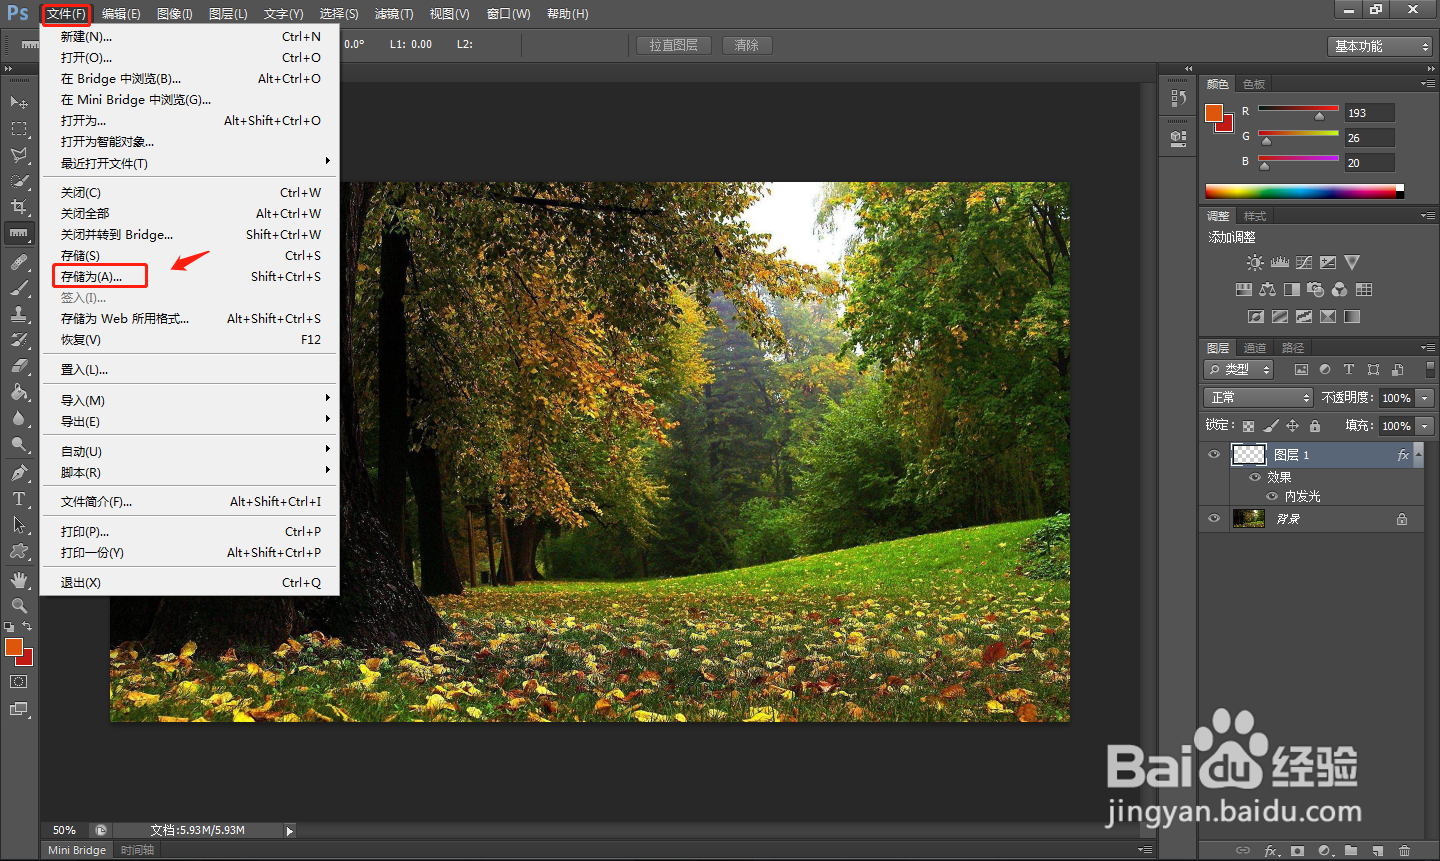Choose 新建(N)... menu item

[190, 37]
